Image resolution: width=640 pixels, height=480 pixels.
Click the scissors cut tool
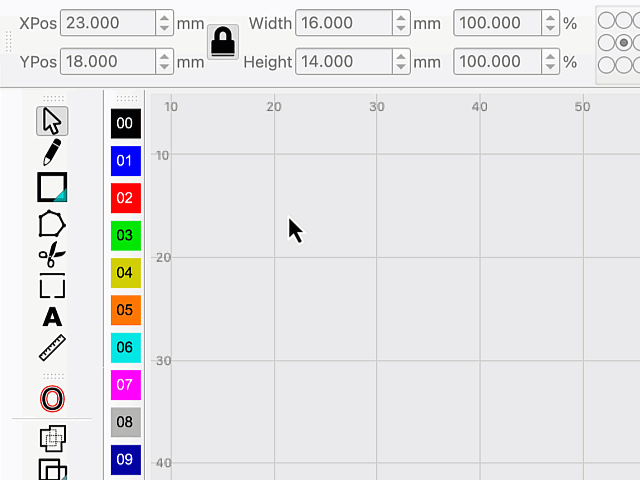tap(52, 255)
